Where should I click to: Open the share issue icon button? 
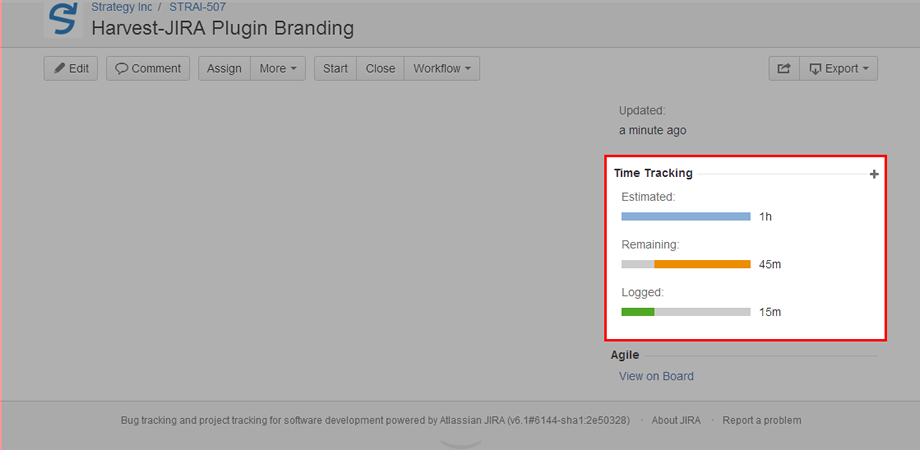pos(784,69)
